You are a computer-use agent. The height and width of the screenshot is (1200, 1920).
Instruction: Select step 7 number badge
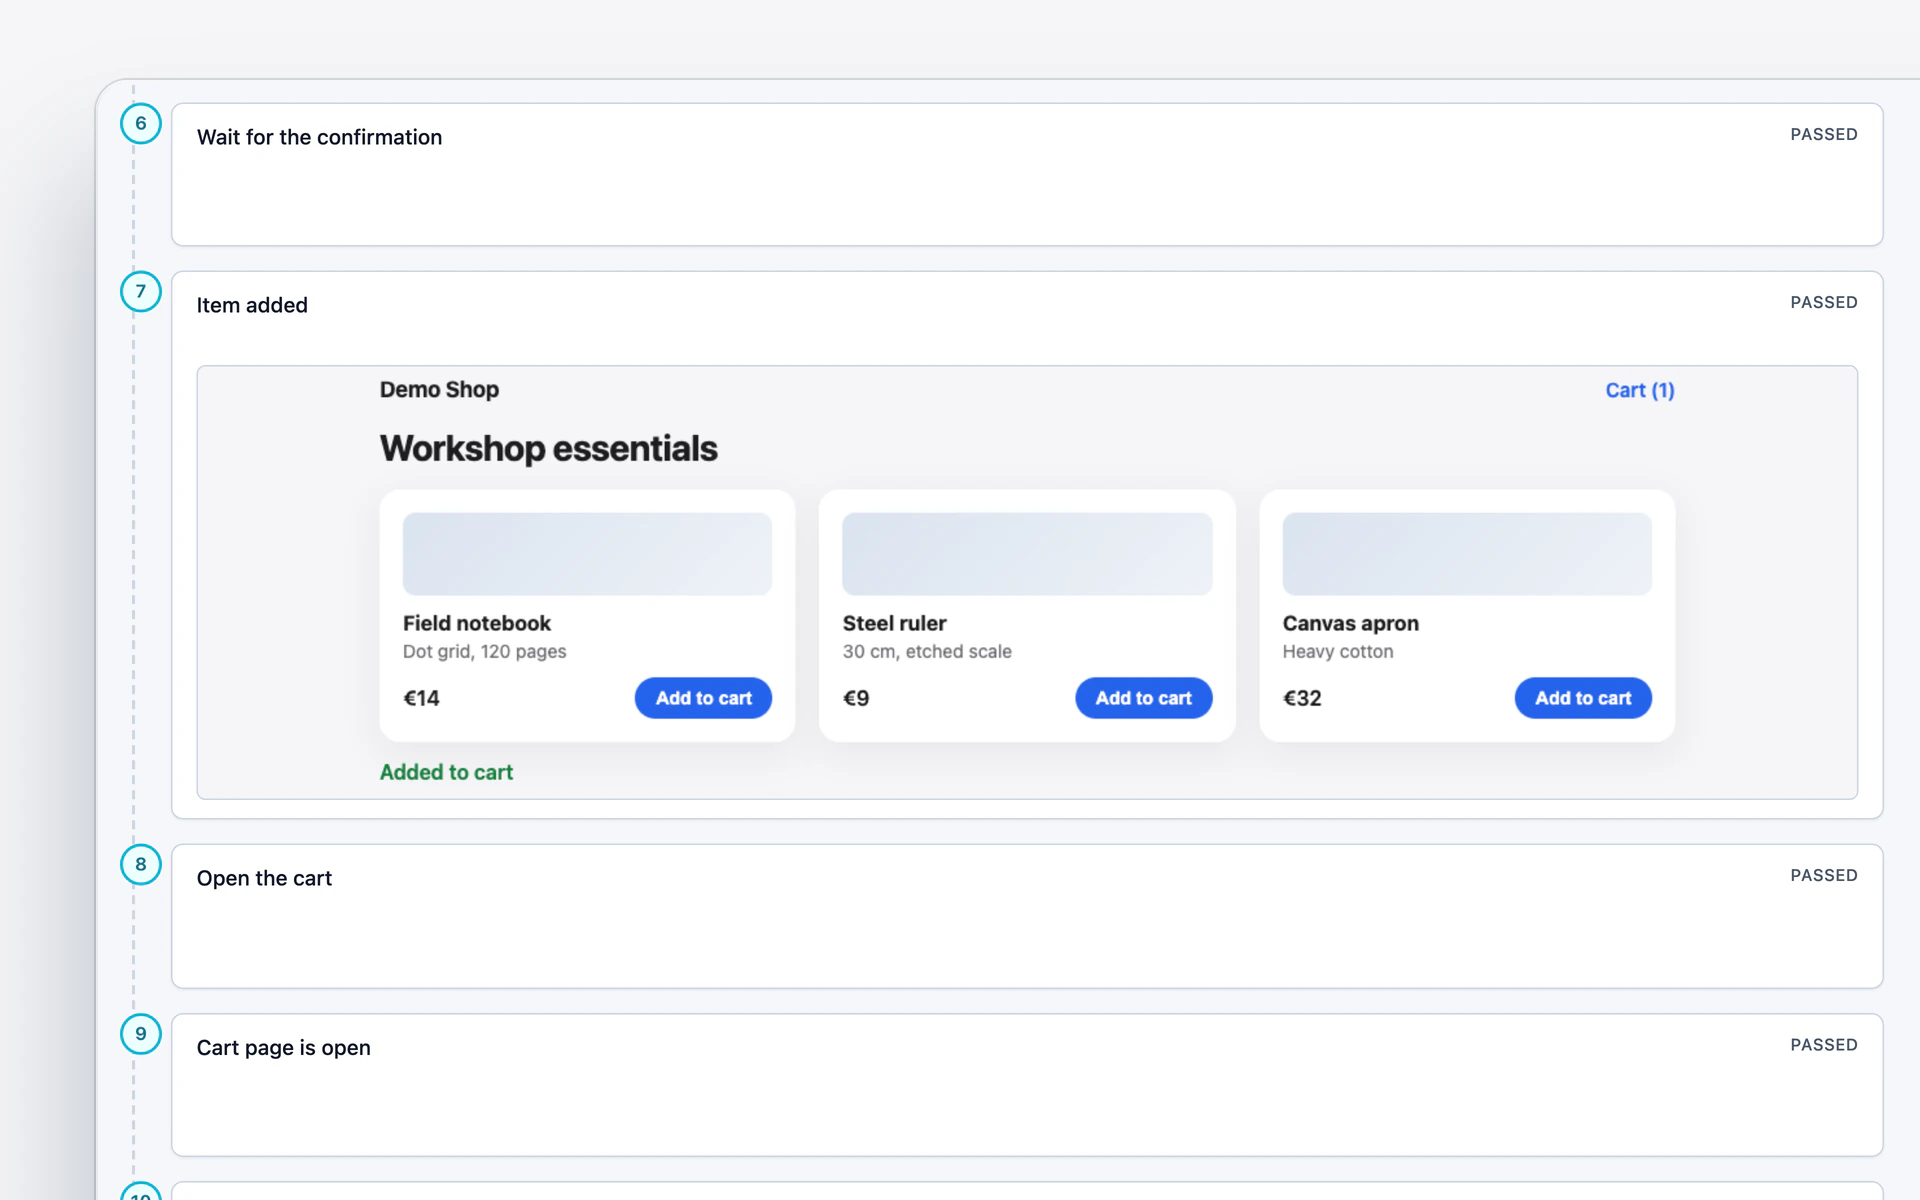click(x=141, y=291)
